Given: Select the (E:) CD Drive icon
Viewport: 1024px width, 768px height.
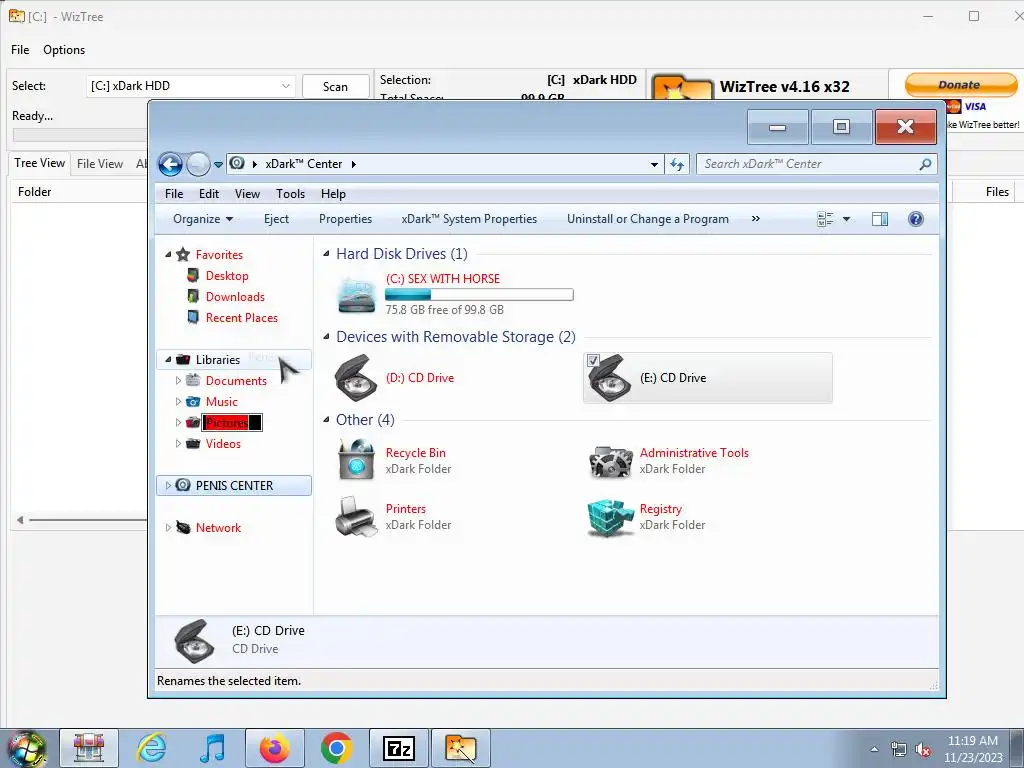Looking at the screenshot, I should 609,379.
